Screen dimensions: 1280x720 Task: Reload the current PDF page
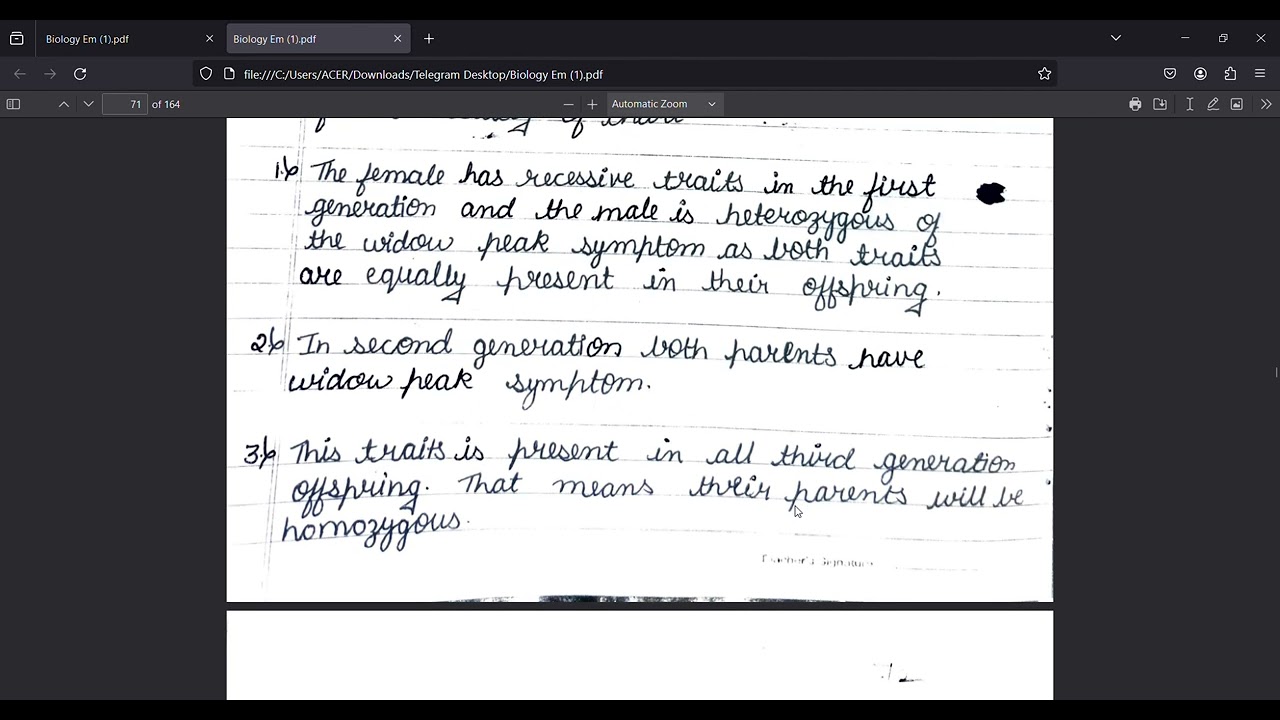(x=80, y=74)
